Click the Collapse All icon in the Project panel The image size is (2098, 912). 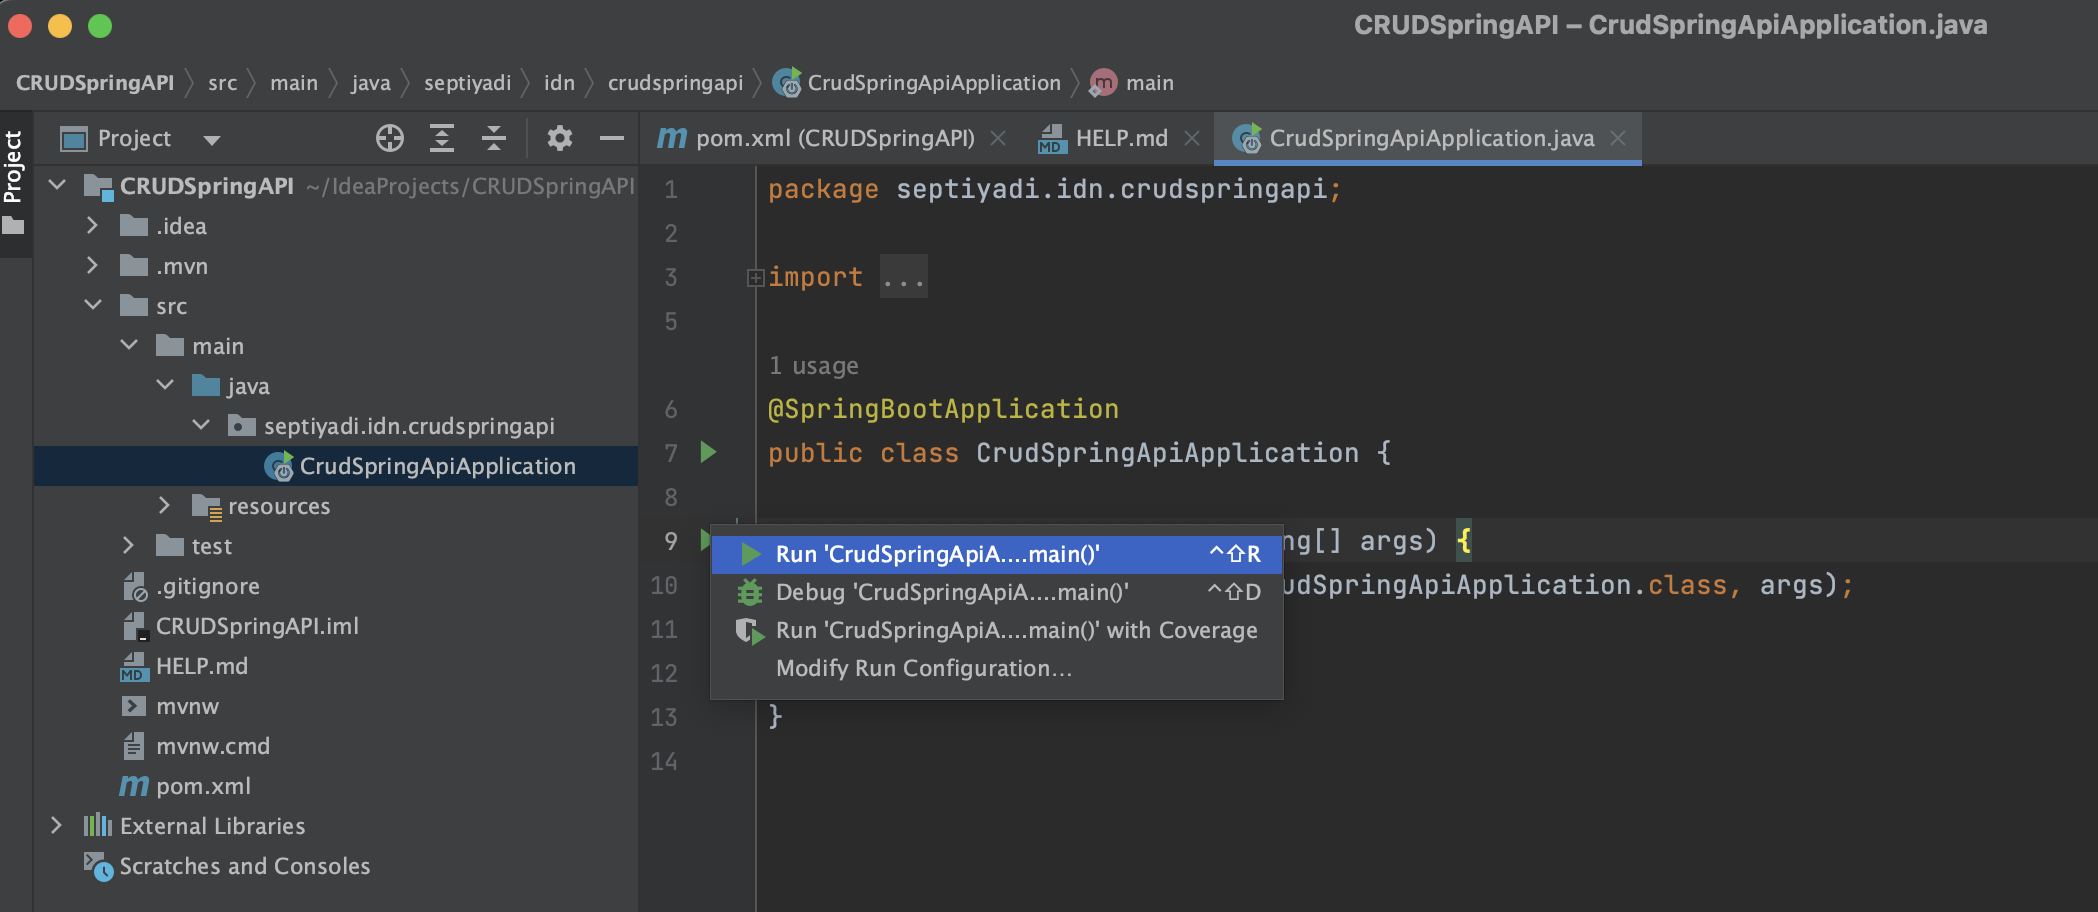[494, 138]
